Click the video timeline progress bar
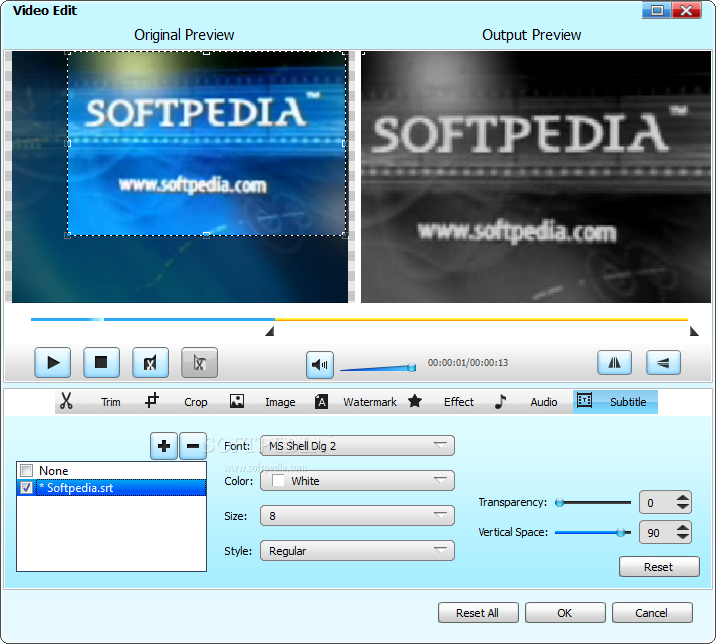Image resolution: width=716 pixels, height=644 pixels. click(359, 319)
